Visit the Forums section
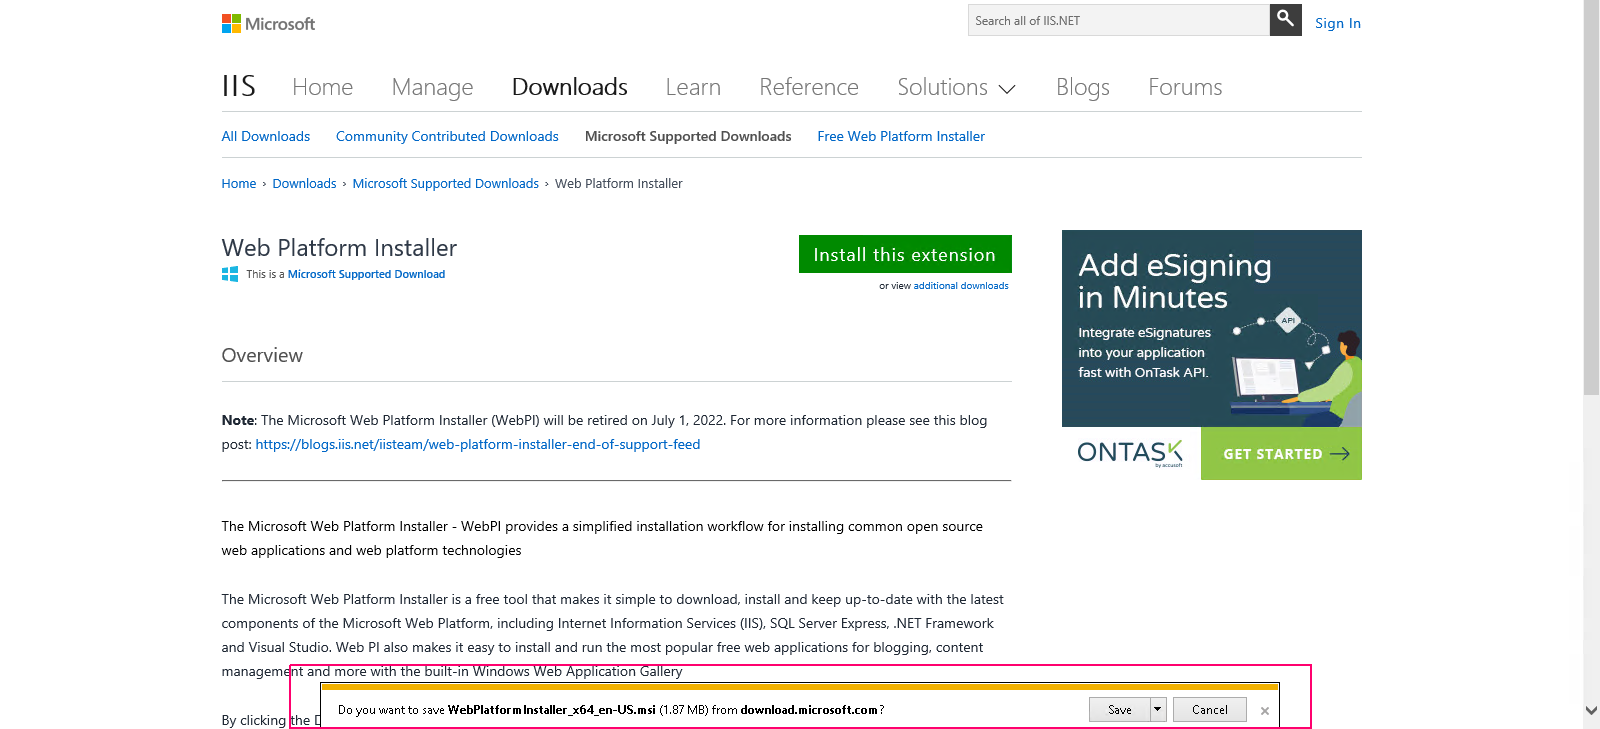The height and width of the screenshot is (729, 1600). click(x=1185, y=87)
